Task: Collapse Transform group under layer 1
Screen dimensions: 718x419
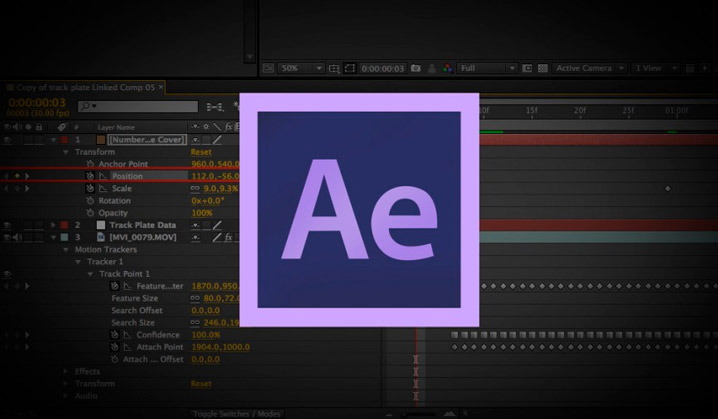Action: [65, 152]
